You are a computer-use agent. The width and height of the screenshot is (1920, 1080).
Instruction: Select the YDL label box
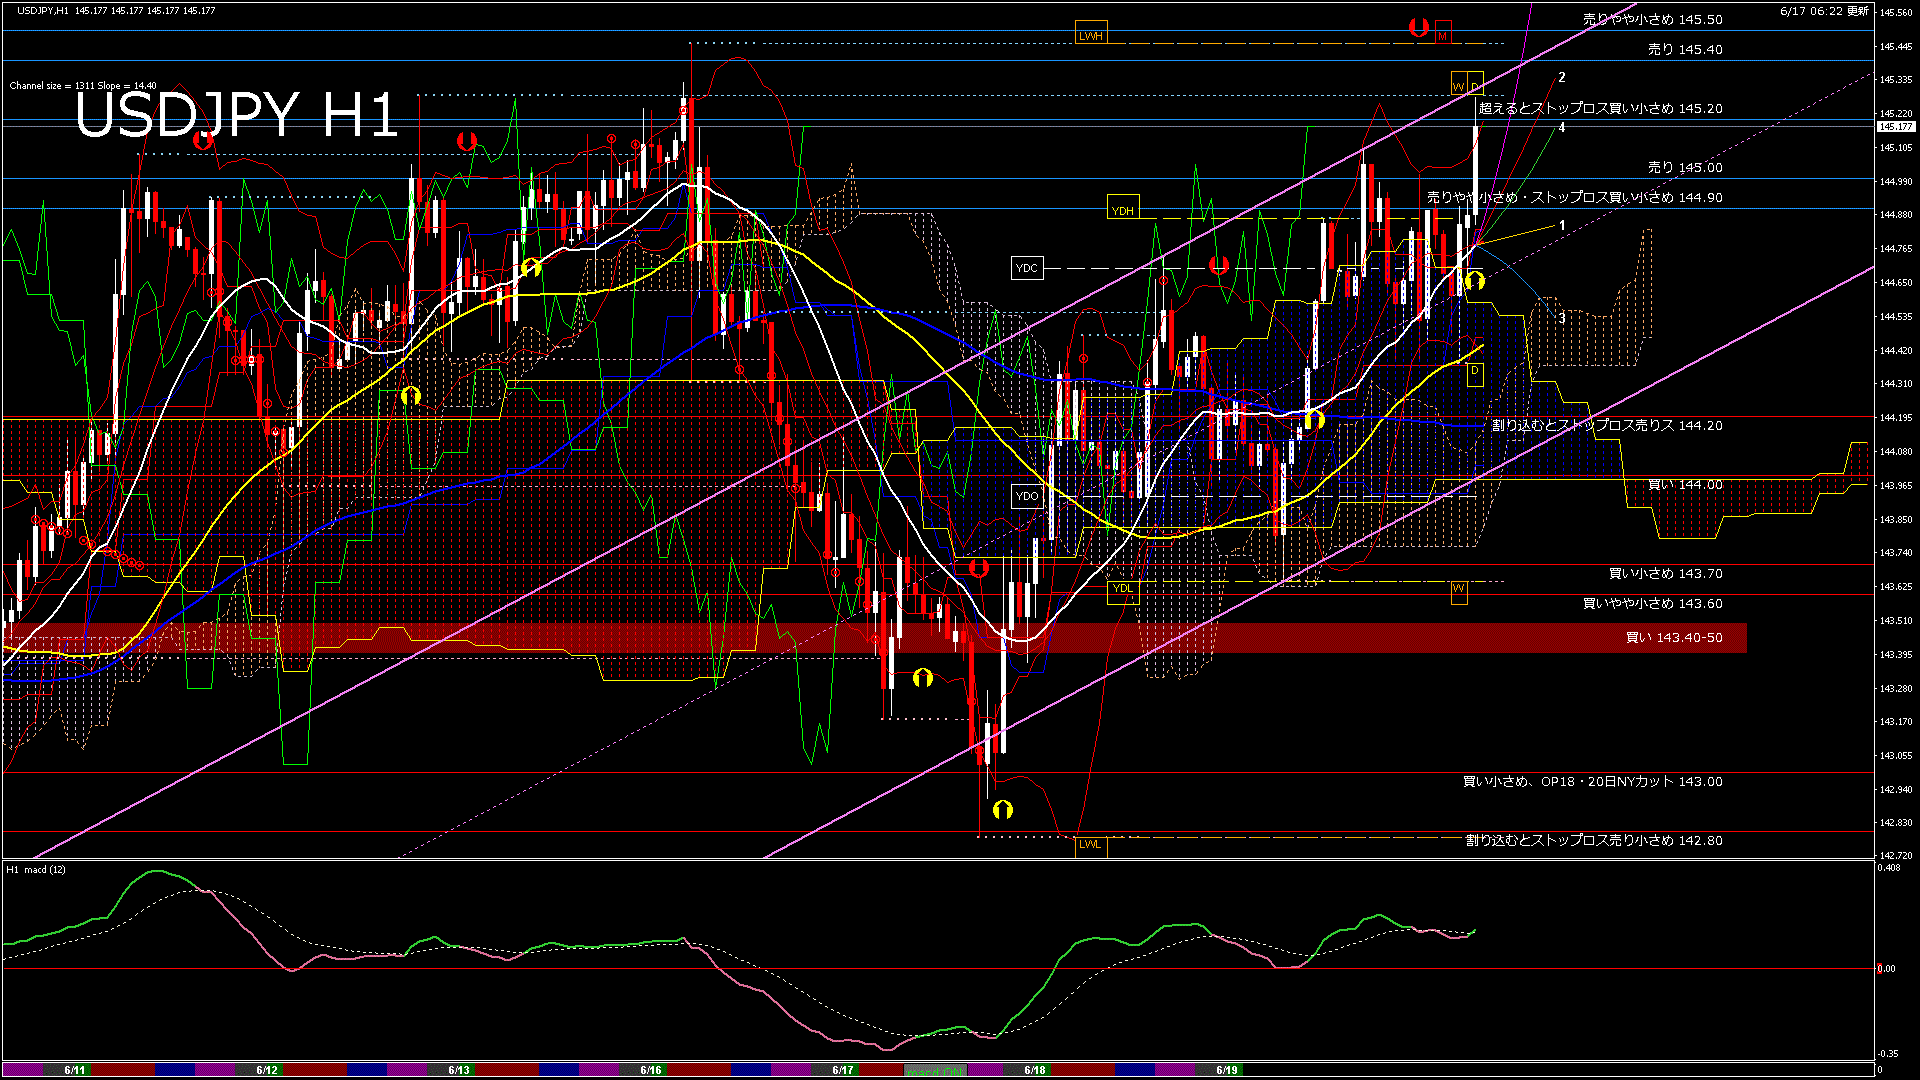pos(1123,588)
